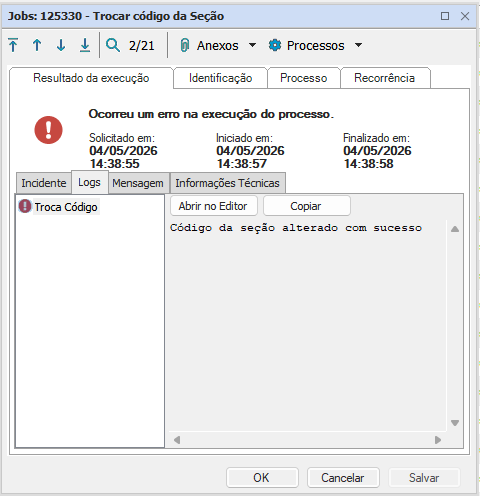Image resolution: width=480 pixels, height=496 pixels.
Task: Open the Identificação tab
Action: pos(220,78)
